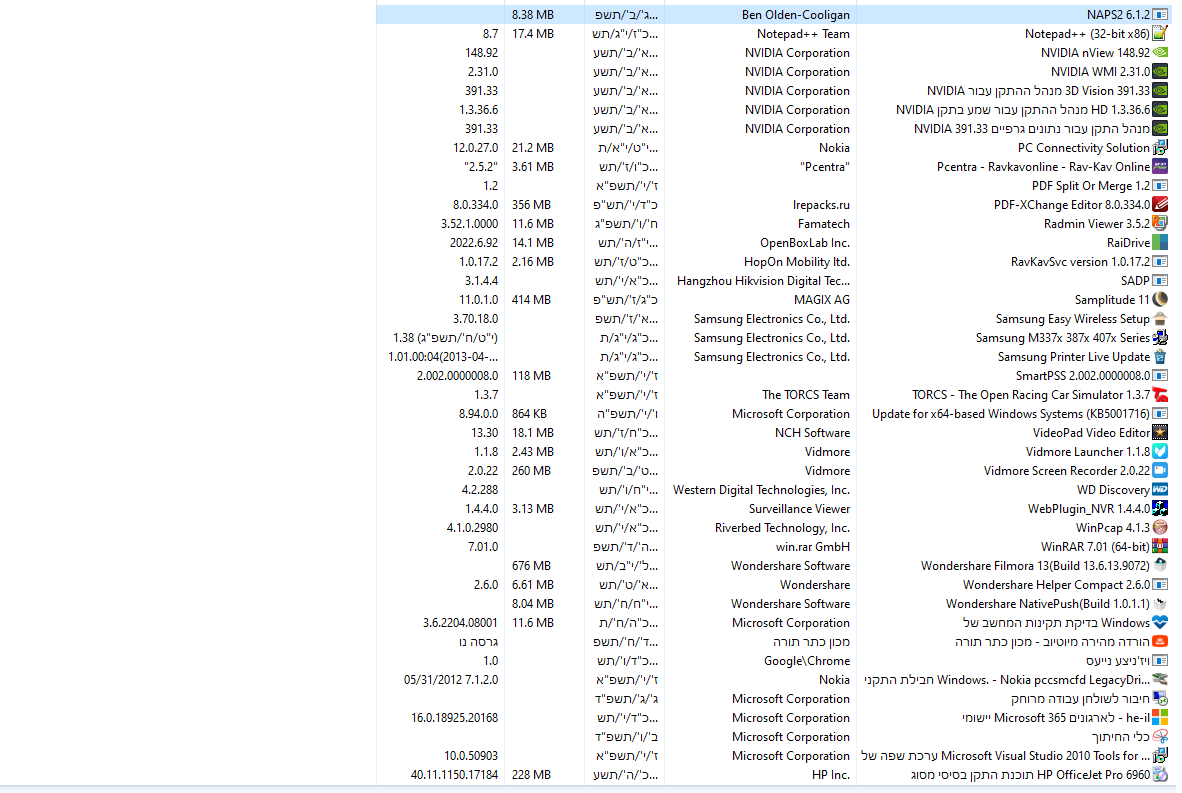Click the "17.4 MB" size cell
This screenshot has width=1182, height=793.
[533, 34]
